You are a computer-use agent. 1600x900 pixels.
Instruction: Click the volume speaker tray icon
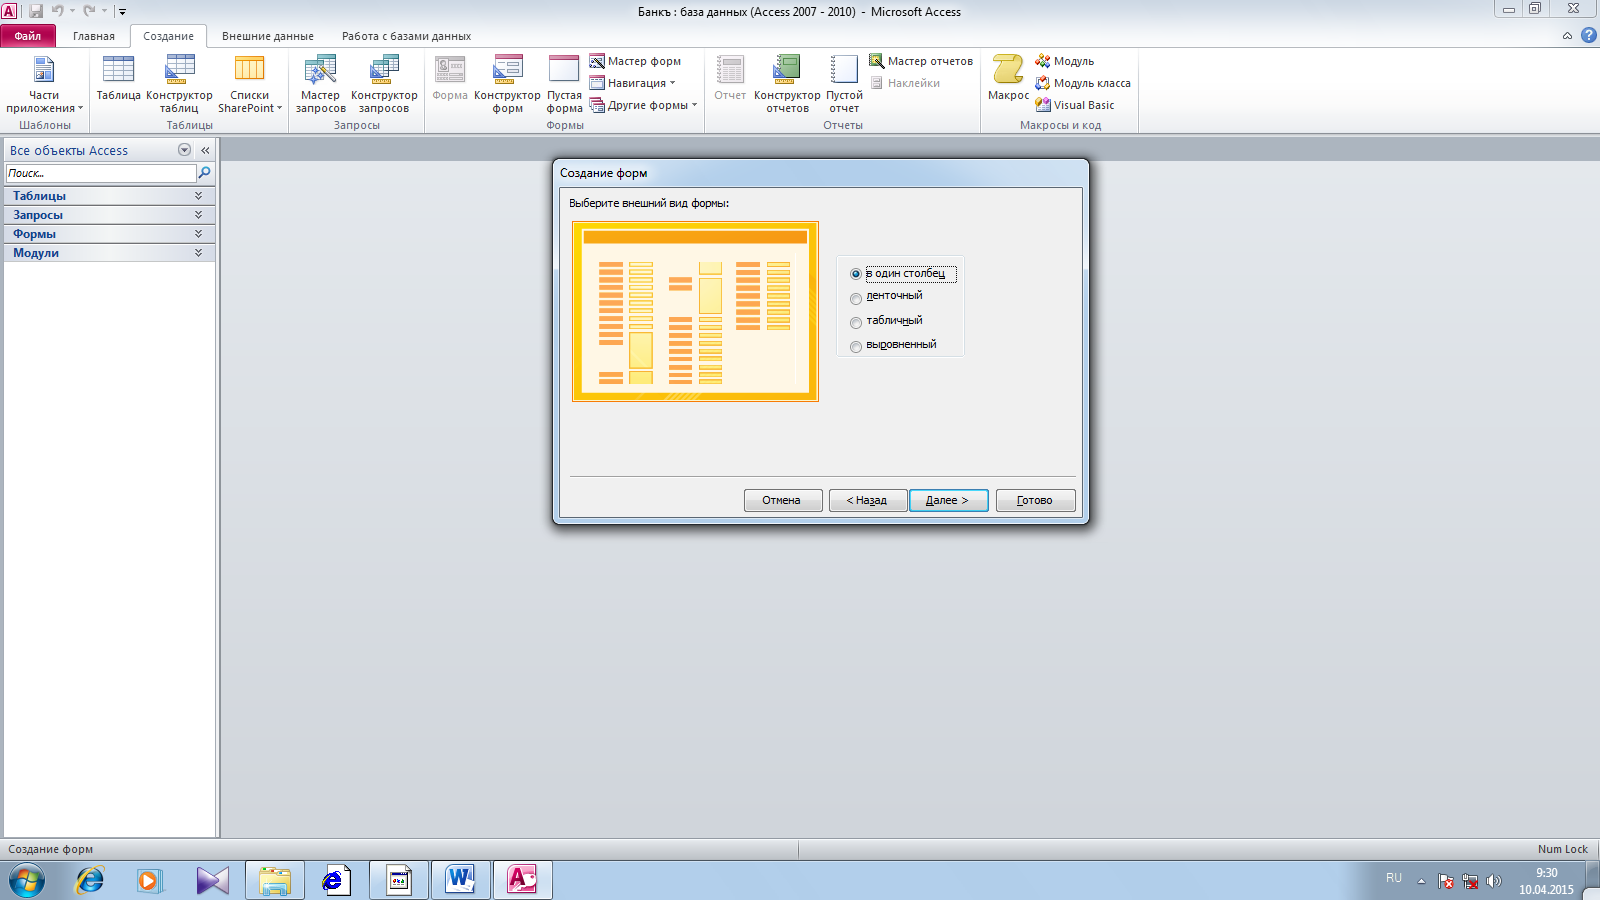(x=1494, y=881)
